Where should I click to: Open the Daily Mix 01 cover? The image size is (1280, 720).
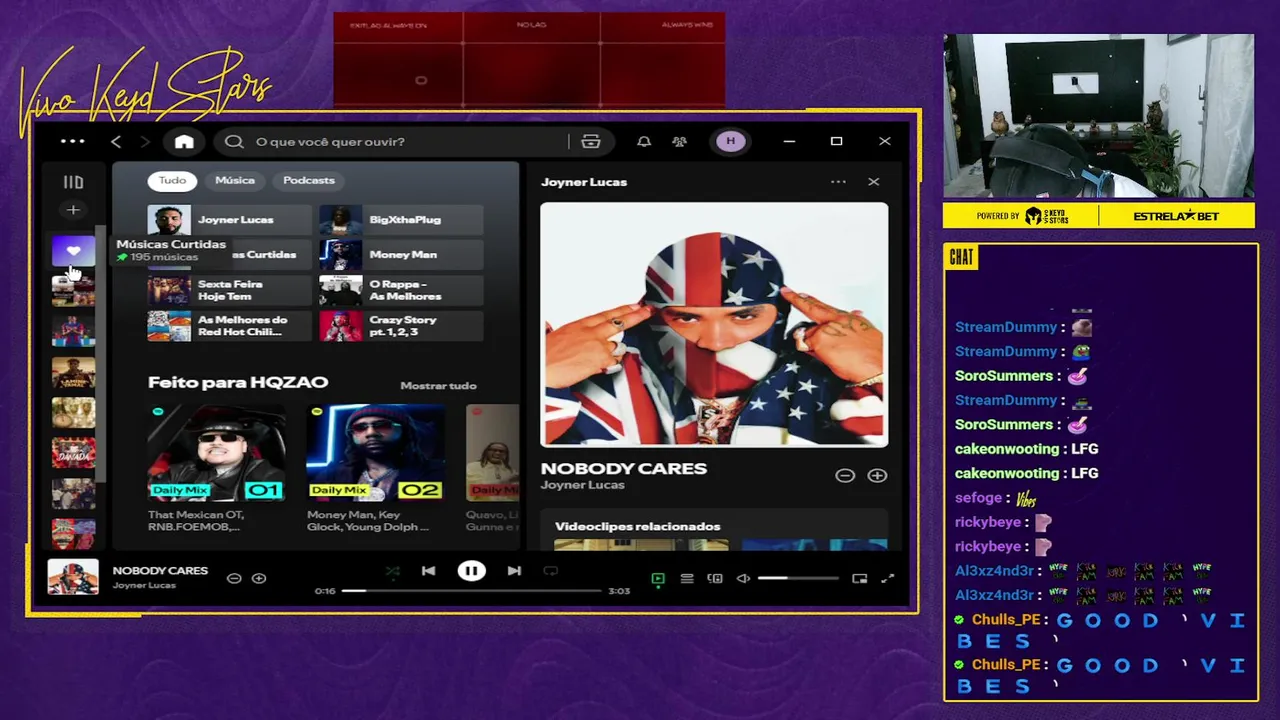tap(216, 453)
